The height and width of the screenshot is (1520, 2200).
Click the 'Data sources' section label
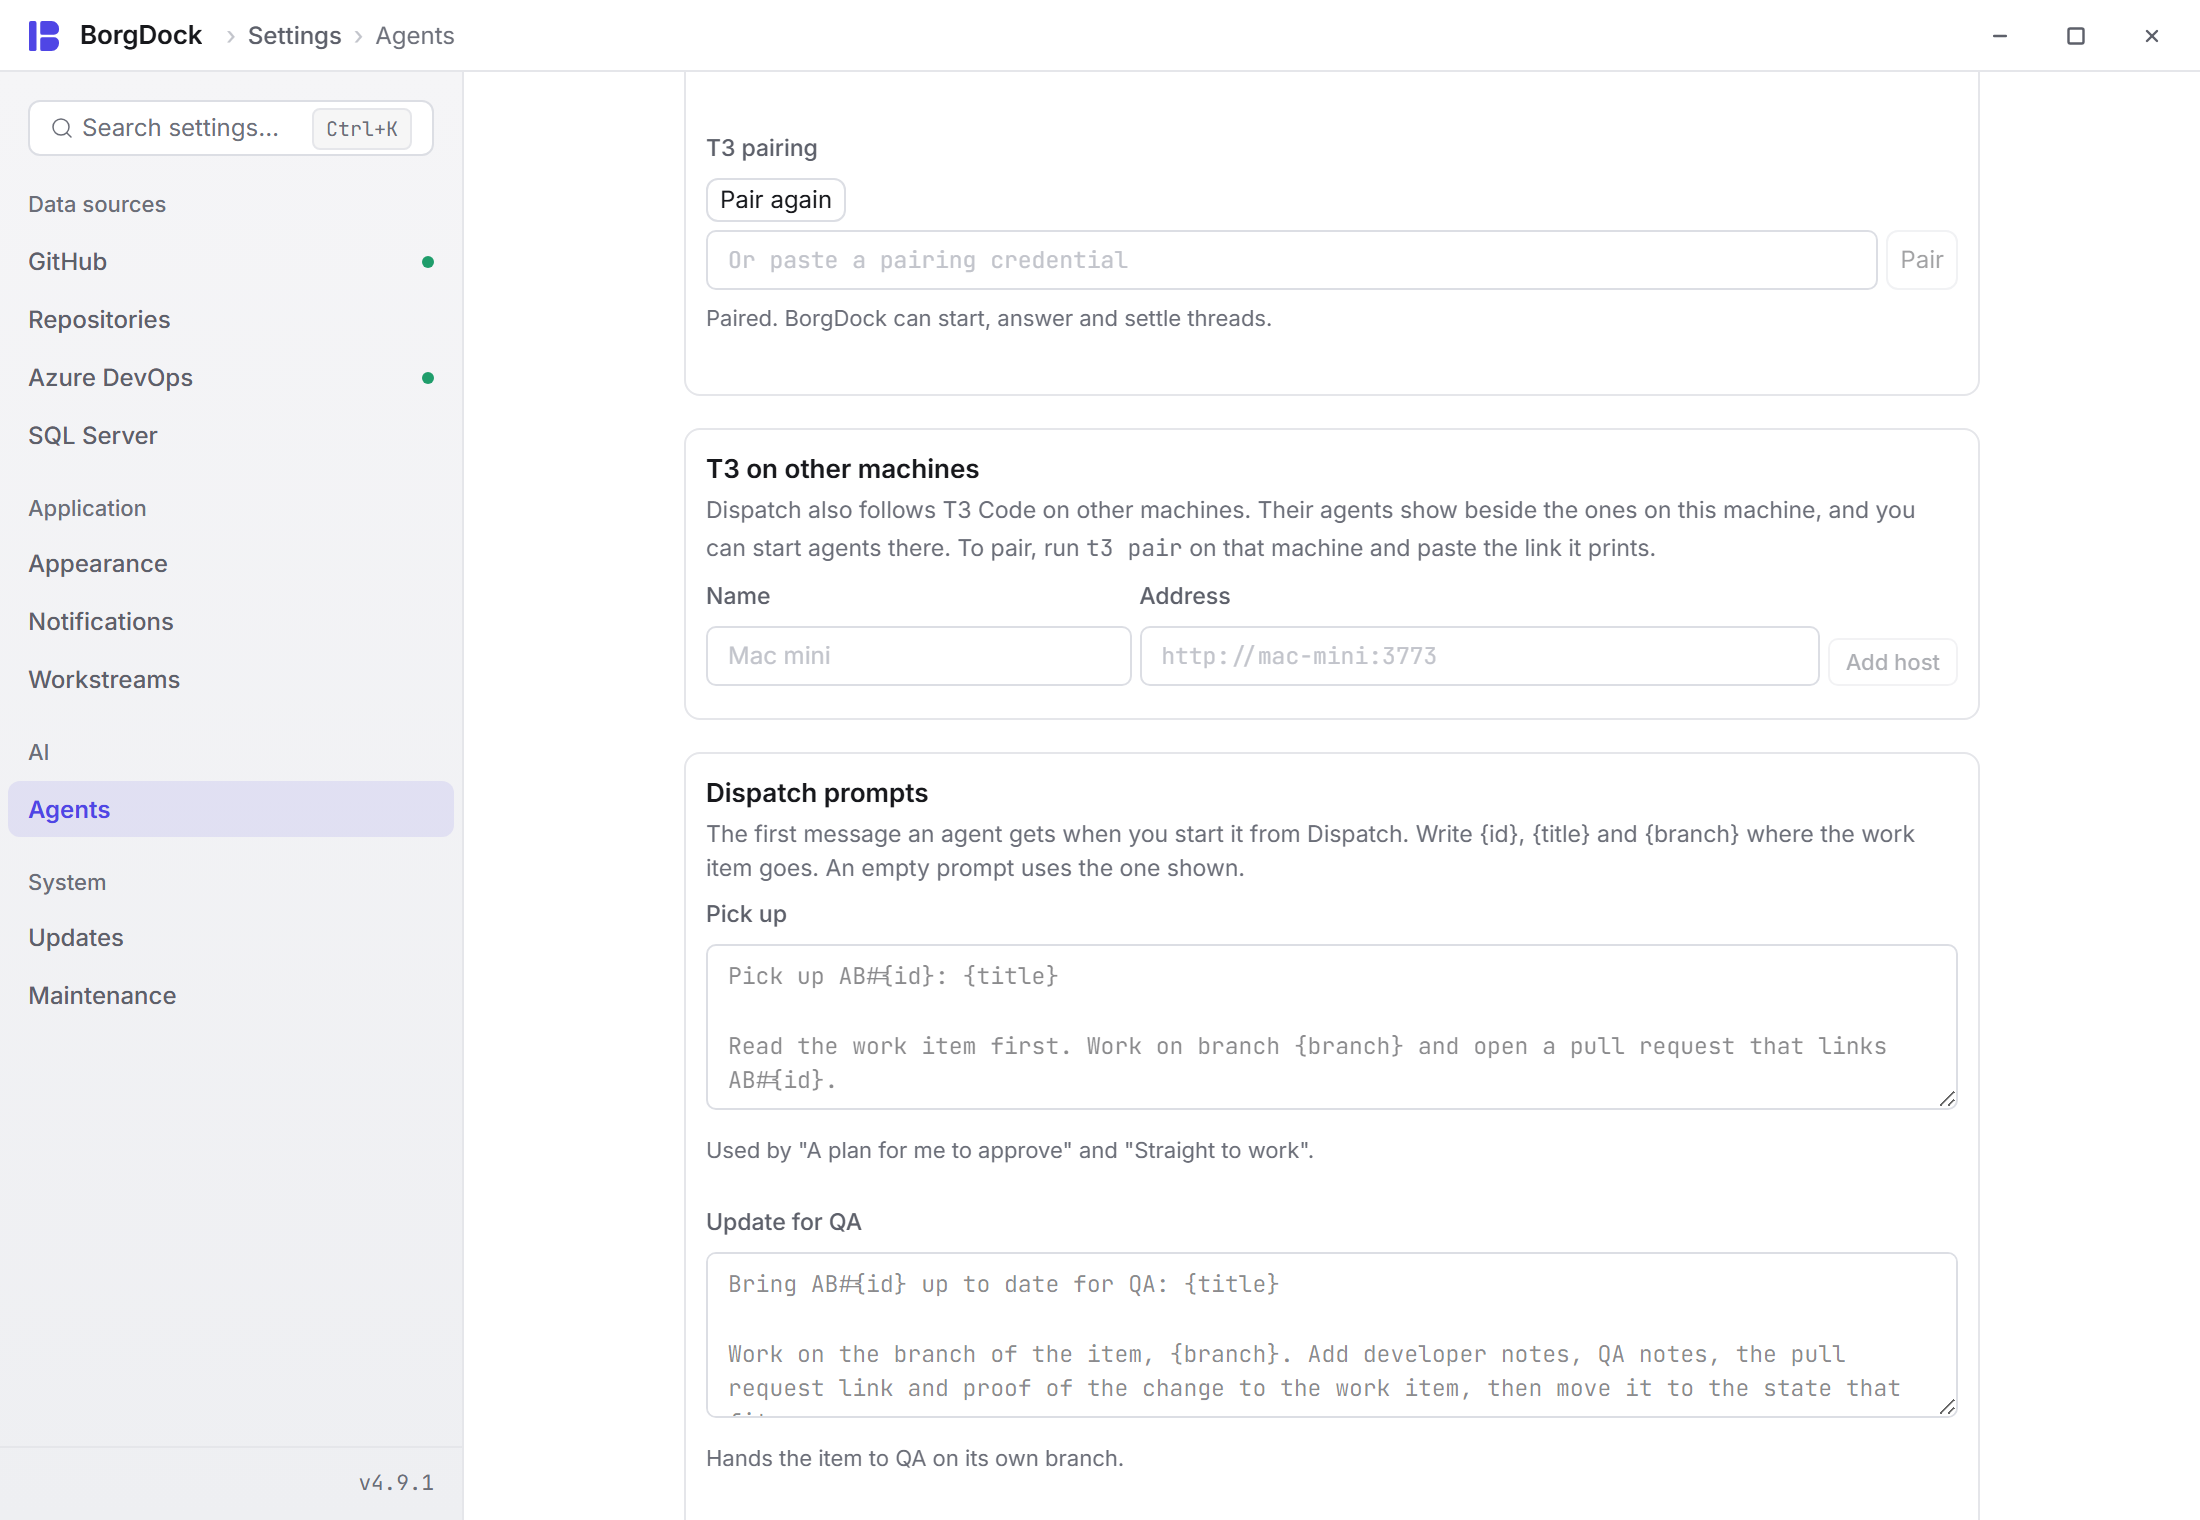pos(97,204)
